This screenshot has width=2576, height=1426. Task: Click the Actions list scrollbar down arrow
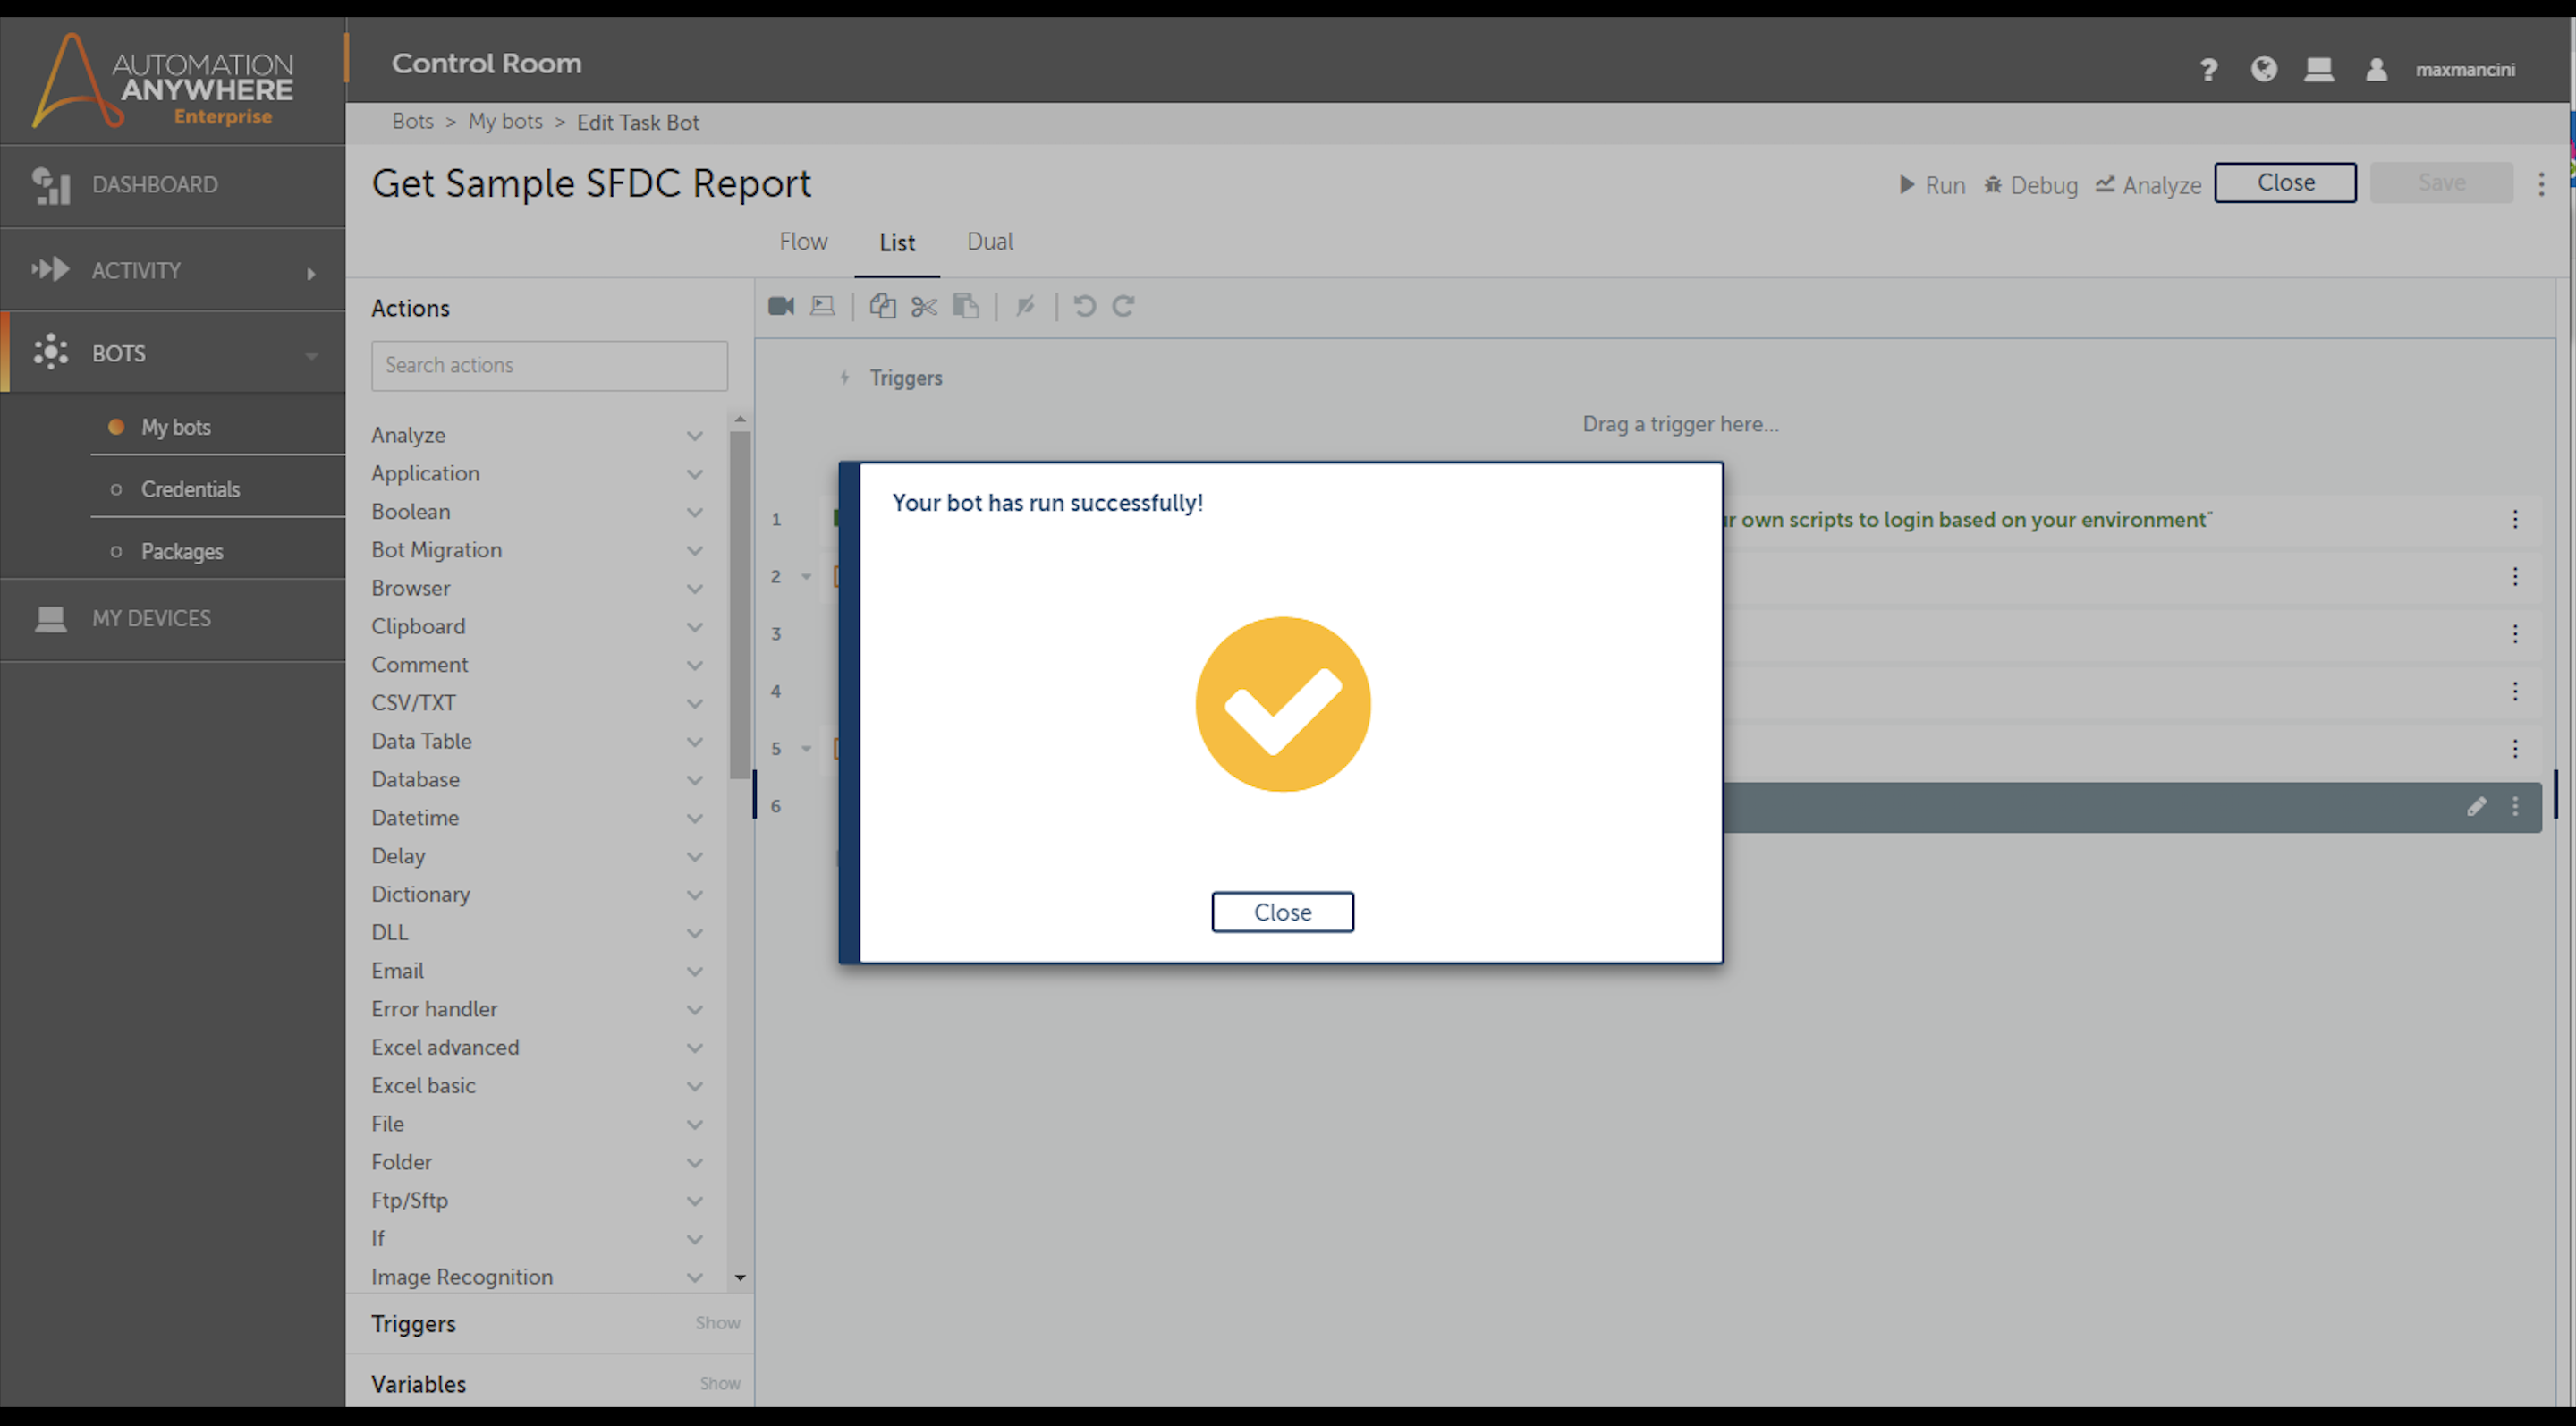pyautogui.click(x=740, y=1277)
